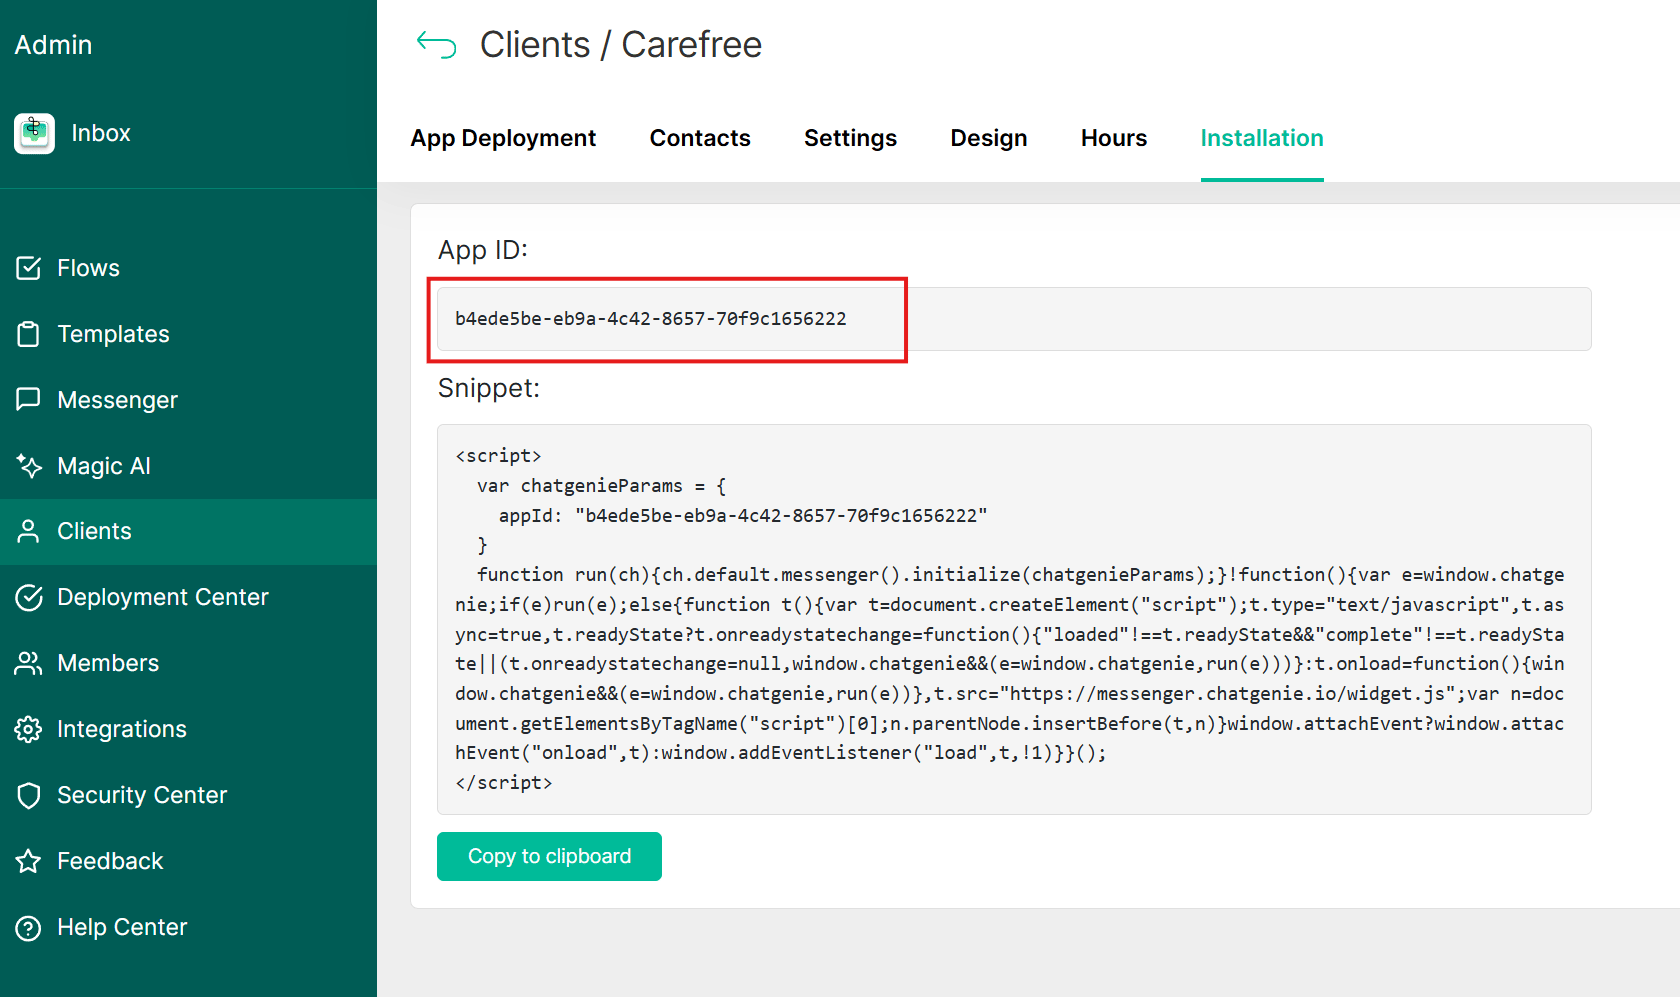1680x997 pixels.
Task: Open Help Center
Action: pos(188,927)
